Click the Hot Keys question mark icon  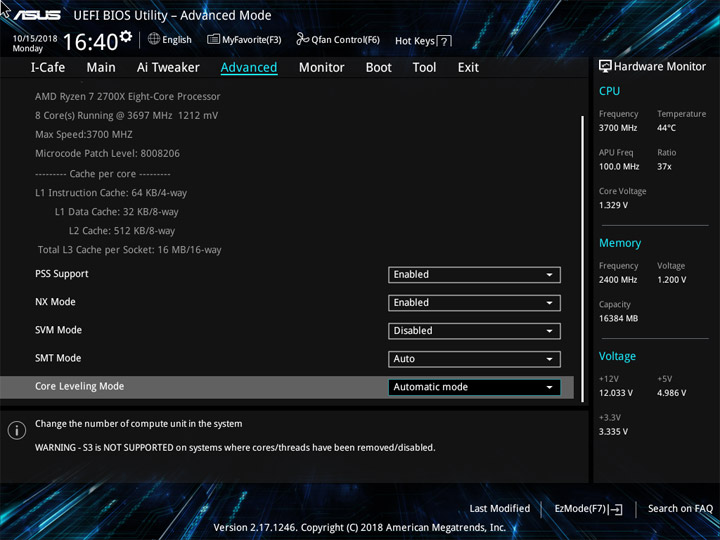444,42
